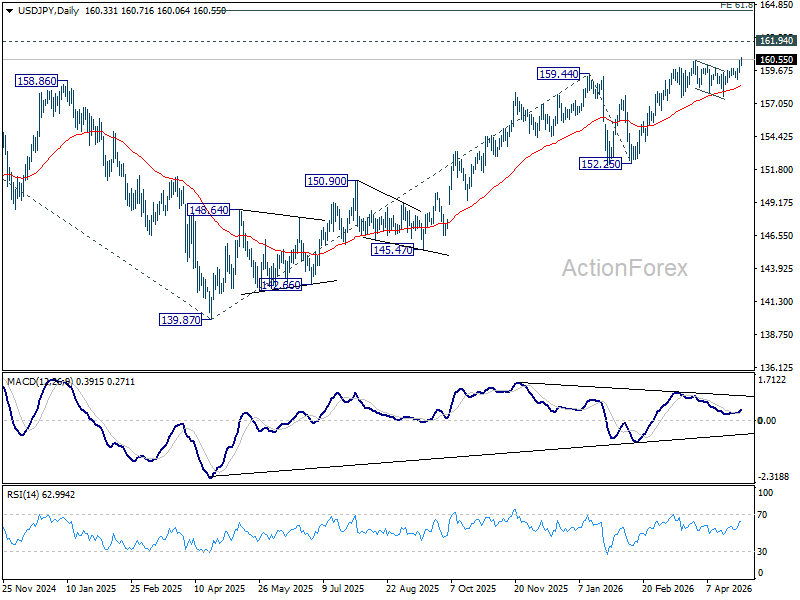This screenshot has height=600, width=800.
Task: Click the 7 Oct 2025 date label
Action: coord(473,588)
